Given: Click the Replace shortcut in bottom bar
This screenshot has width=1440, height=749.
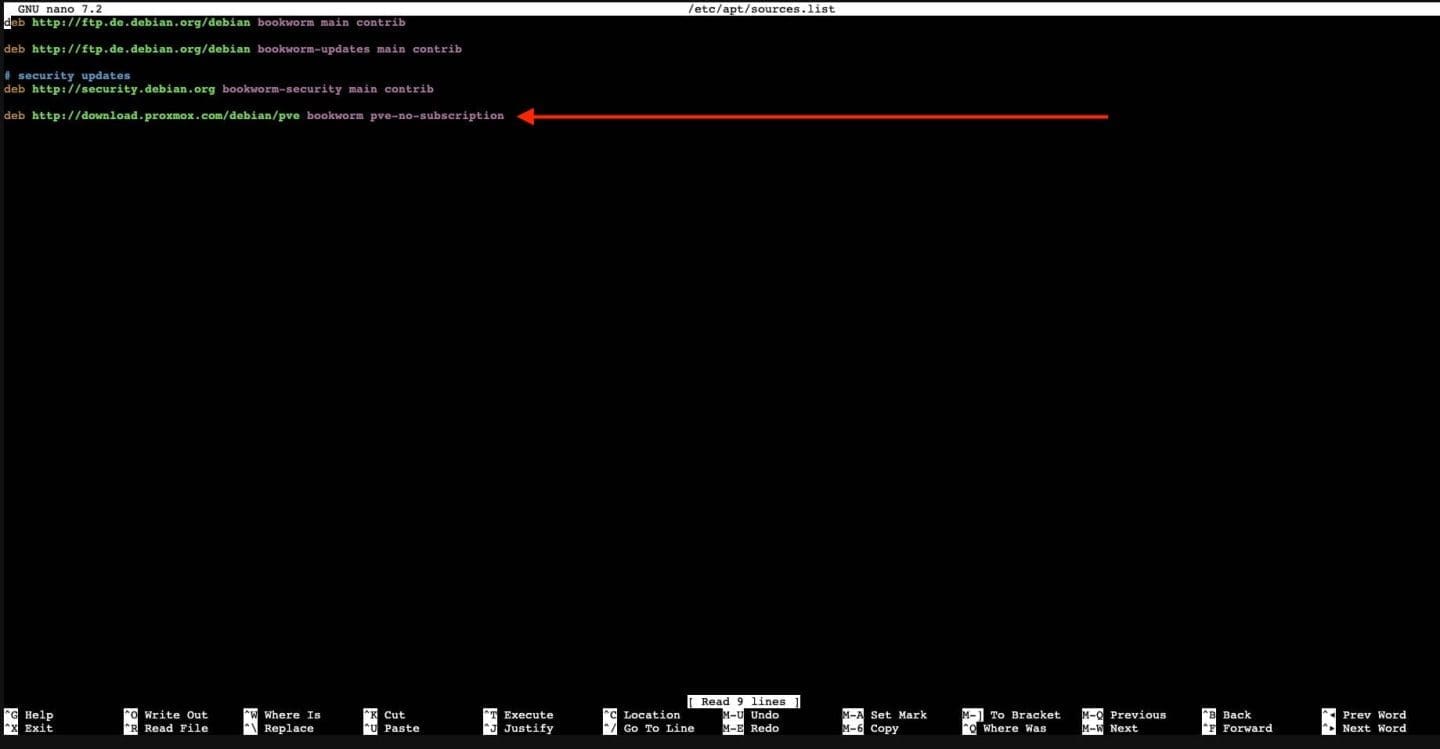Looking at the screenshot, I should (x=282, y=729).
